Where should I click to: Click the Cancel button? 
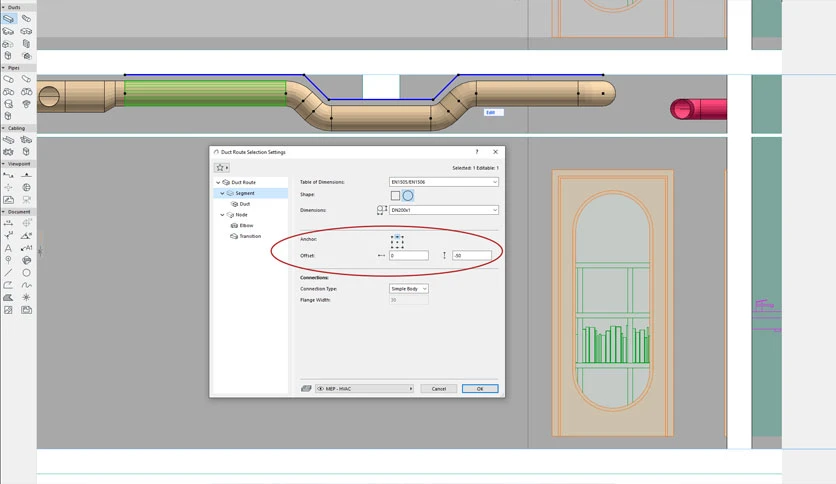(x=438, y=389)
